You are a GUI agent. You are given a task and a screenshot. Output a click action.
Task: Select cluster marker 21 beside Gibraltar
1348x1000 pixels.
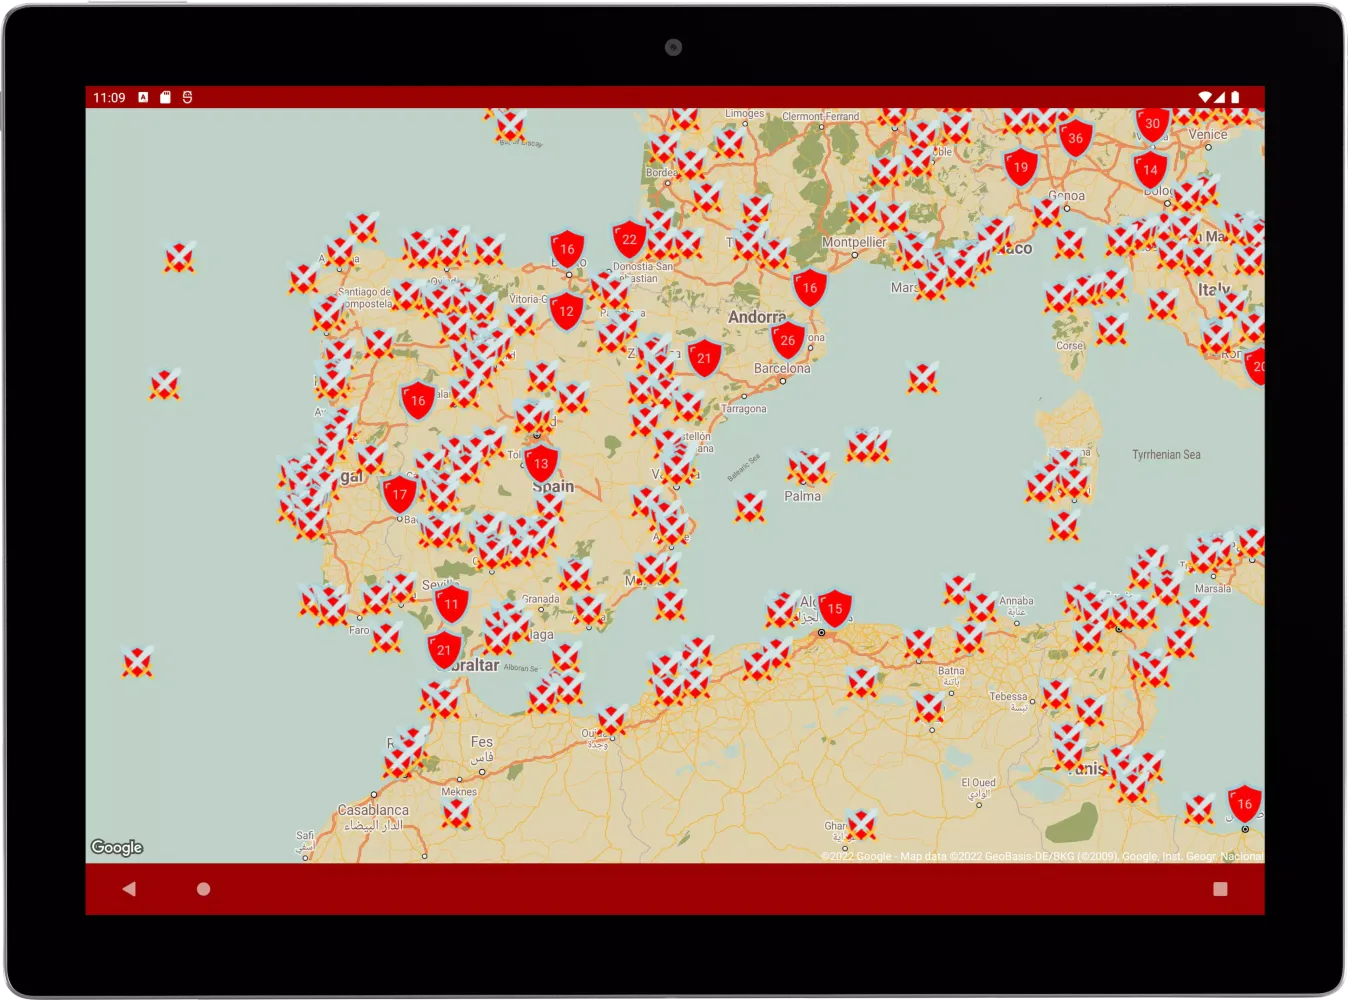click(x=444, y=650)
